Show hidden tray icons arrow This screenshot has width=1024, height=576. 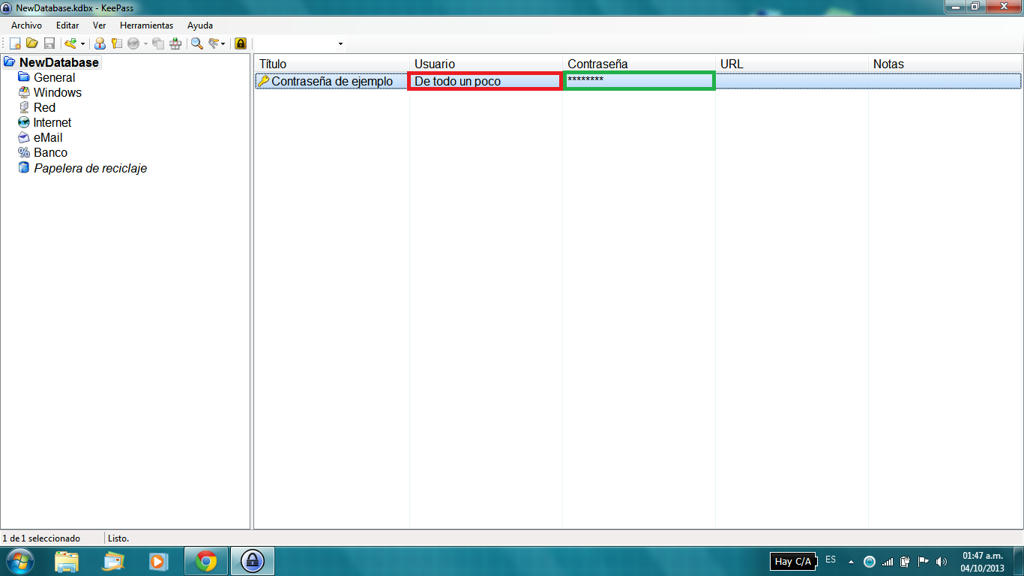pos(851,562)
